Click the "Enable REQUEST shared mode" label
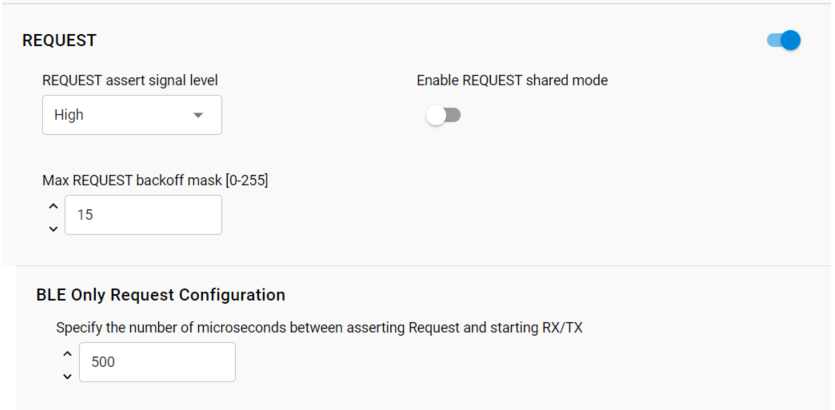 [512, 81]
